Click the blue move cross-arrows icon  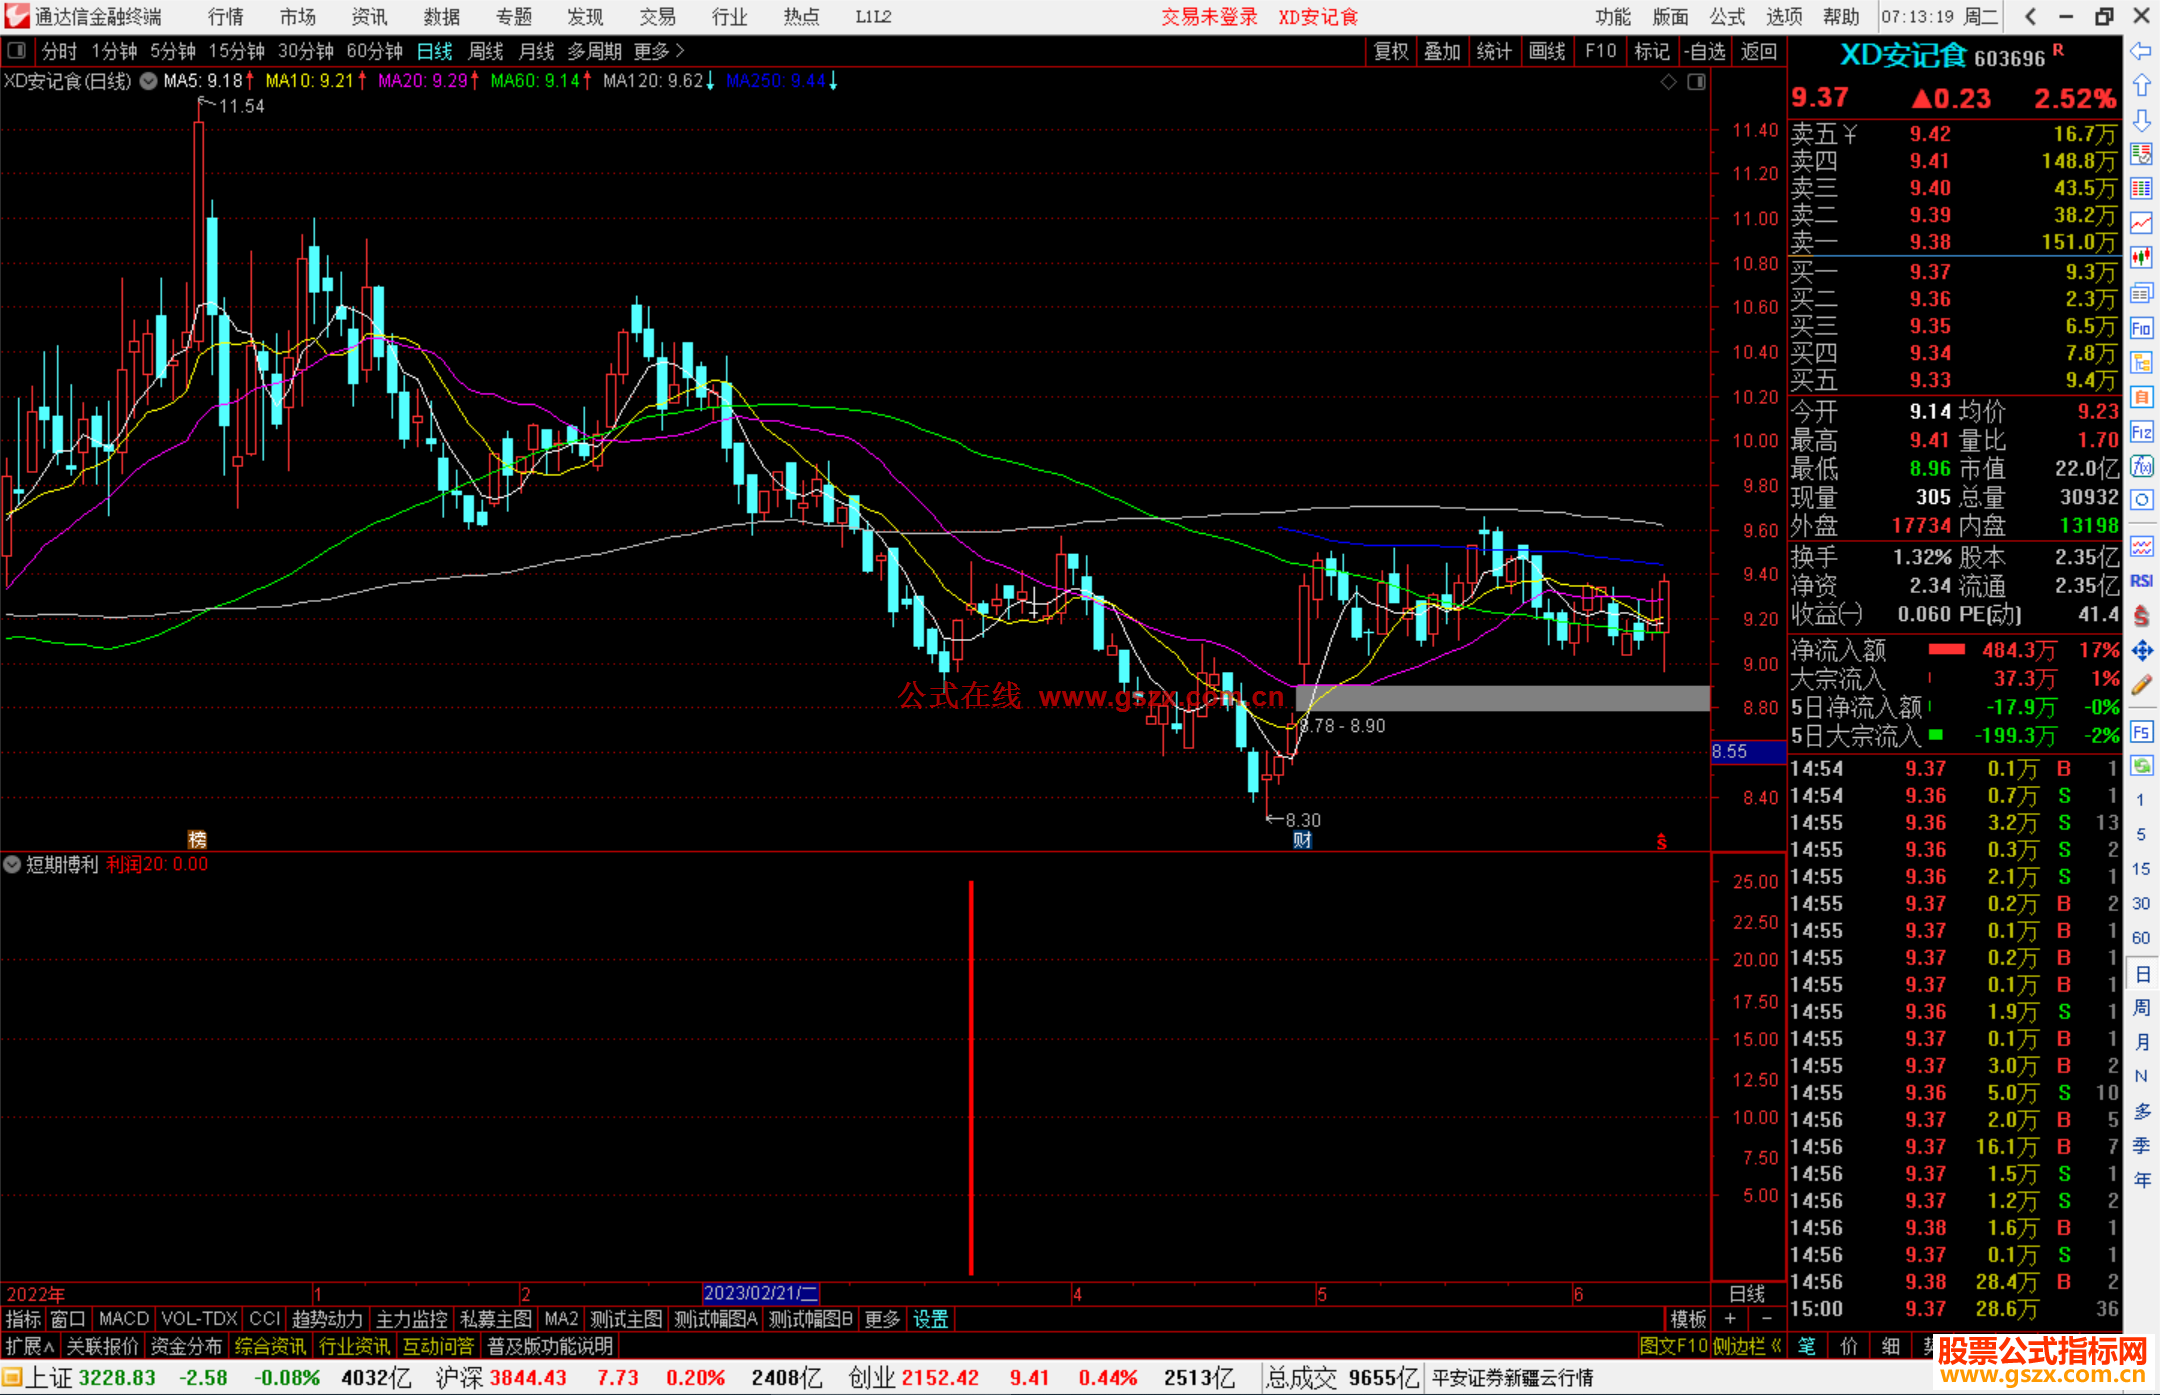(x=2141, y=651)
